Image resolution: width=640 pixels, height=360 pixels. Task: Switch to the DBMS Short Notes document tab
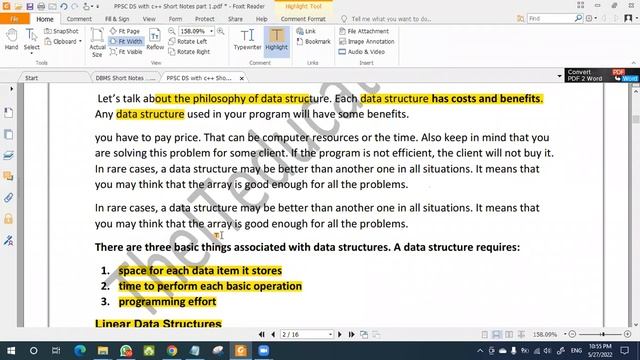click(x=125, y=78)
